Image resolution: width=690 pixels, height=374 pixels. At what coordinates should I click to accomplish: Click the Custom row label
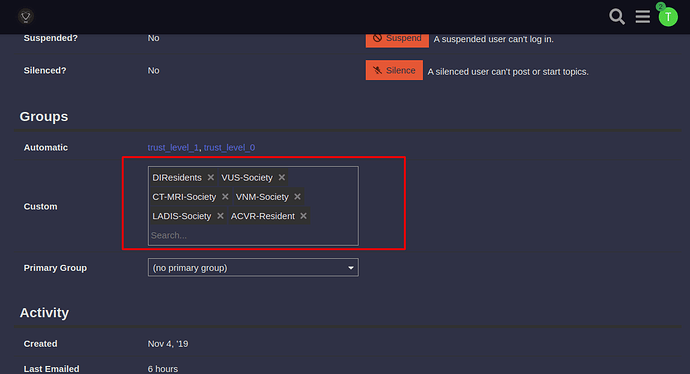(x=40, y=206)
